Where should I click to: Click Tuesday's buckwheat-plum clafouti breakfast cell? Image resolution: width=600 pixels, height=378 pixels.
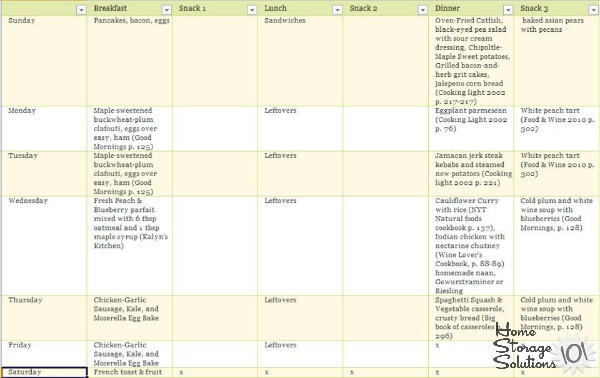click(x=130, y=174)
